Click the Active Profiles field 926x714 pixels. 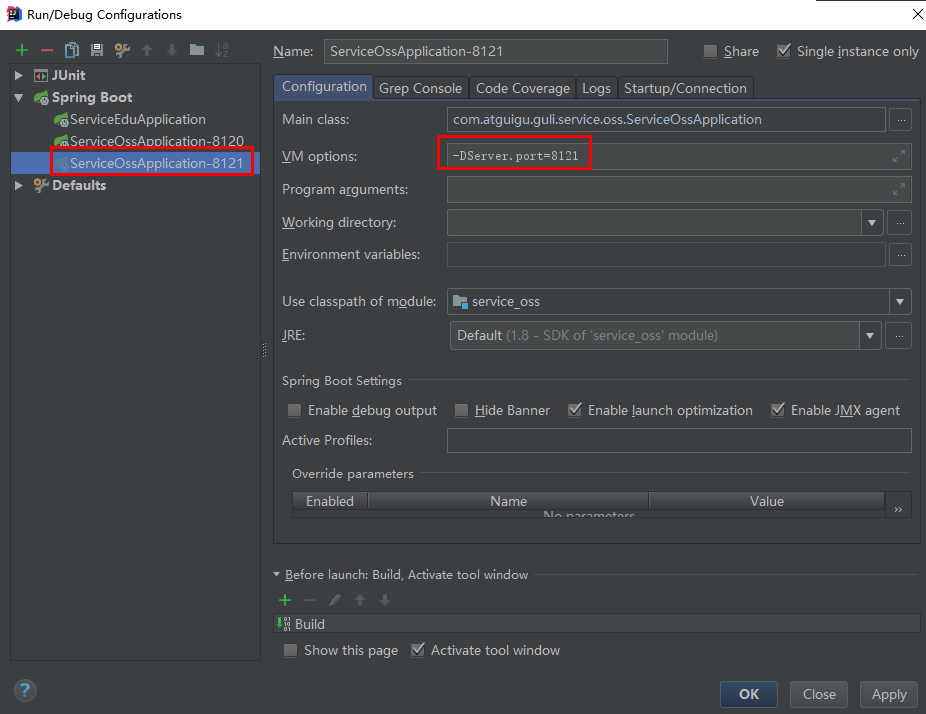click(679, 441)
